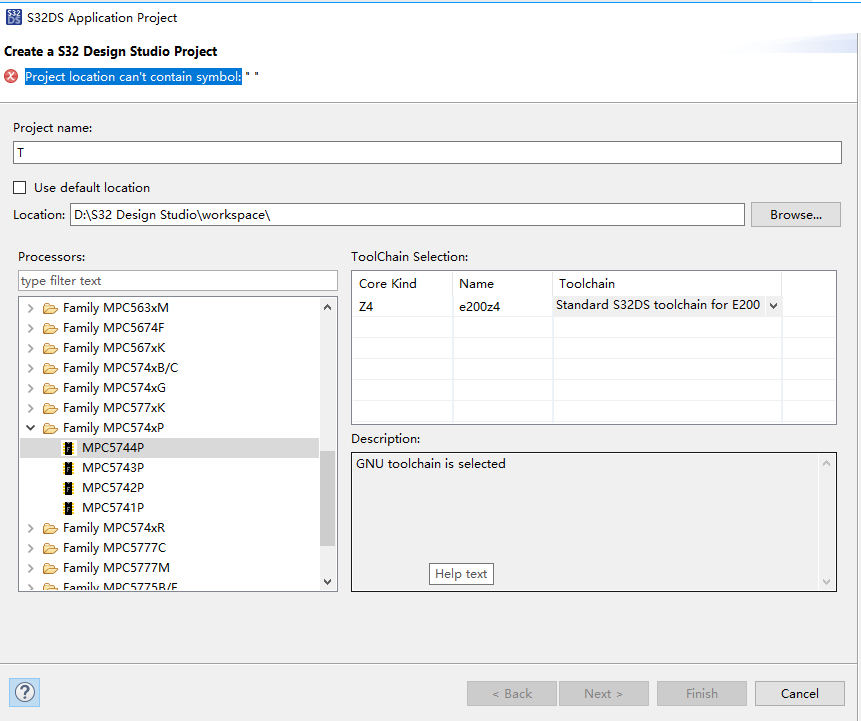
Task: Expand Family MPC577xK tree node
Action: coord(31,408)
